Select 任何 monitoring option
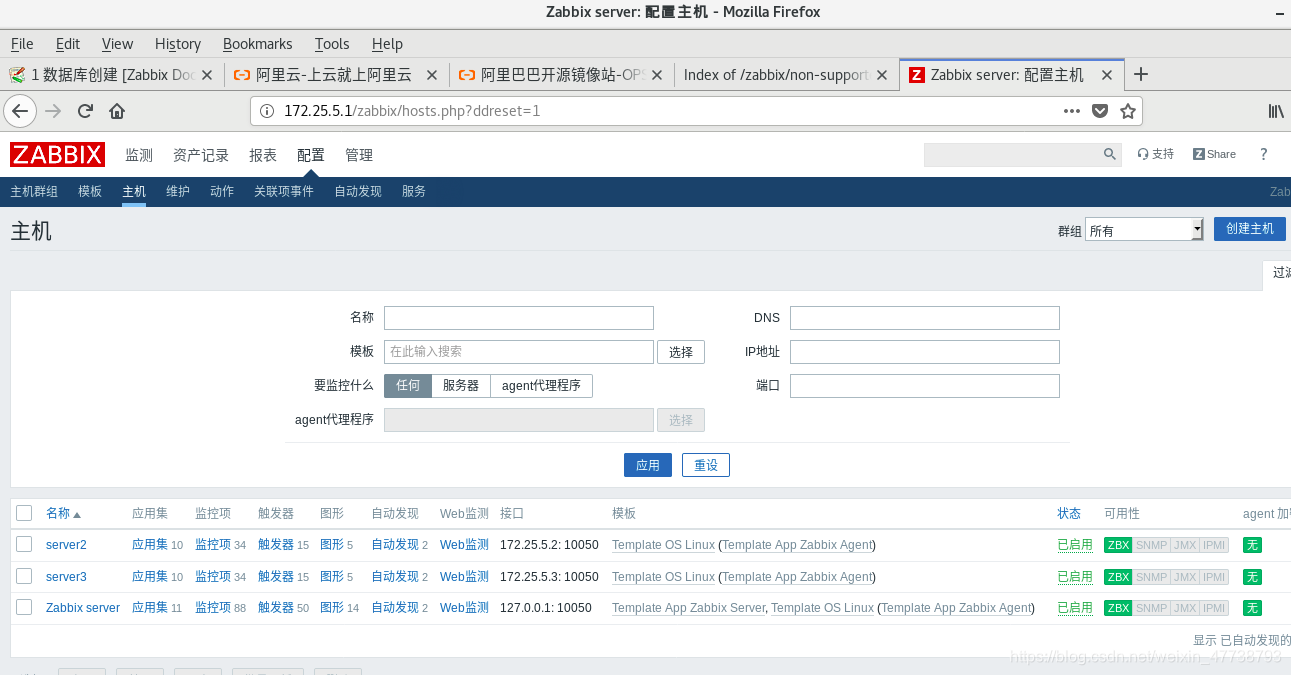1291x675 pixels. click(x=408, y=386)
